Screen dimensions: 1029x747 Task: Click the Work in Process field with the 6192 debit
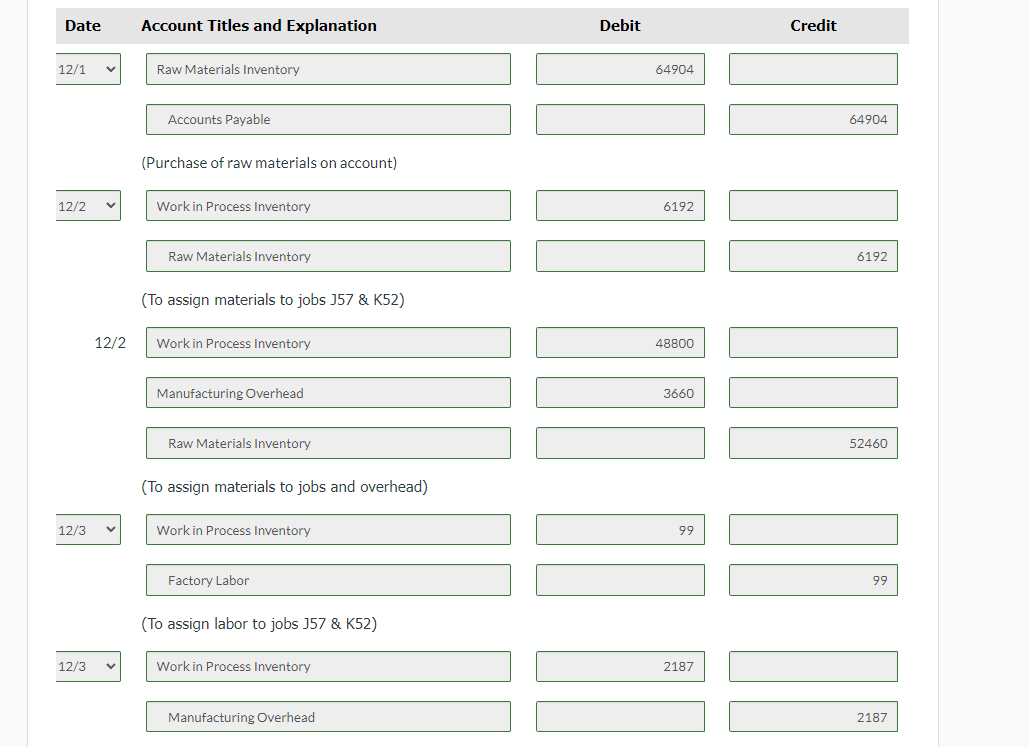click(x=328, y=205)
